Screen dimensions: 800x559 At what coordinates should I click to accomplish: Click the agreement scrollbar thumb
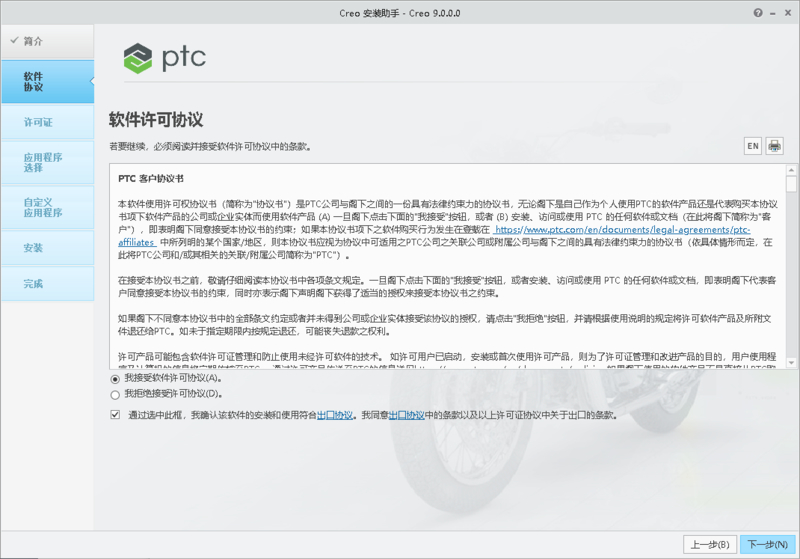pyautogui.click(x=791, y=184)
